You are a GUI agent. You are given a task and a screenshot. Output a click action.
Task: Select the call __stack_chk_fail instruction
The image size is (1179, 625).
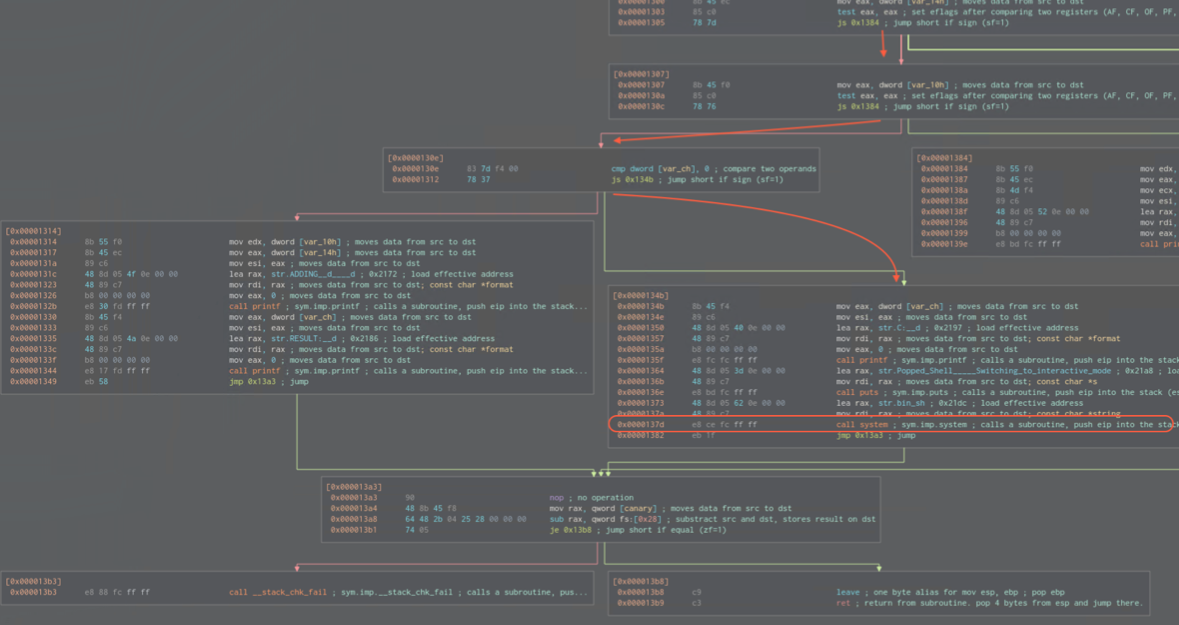click(x=278, y=592)
